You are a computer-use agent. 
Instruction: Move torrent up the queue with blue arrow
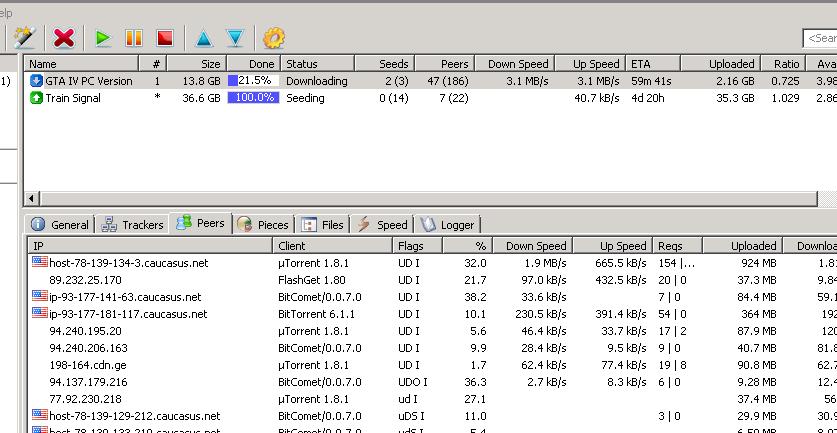(x=204, y=38)
